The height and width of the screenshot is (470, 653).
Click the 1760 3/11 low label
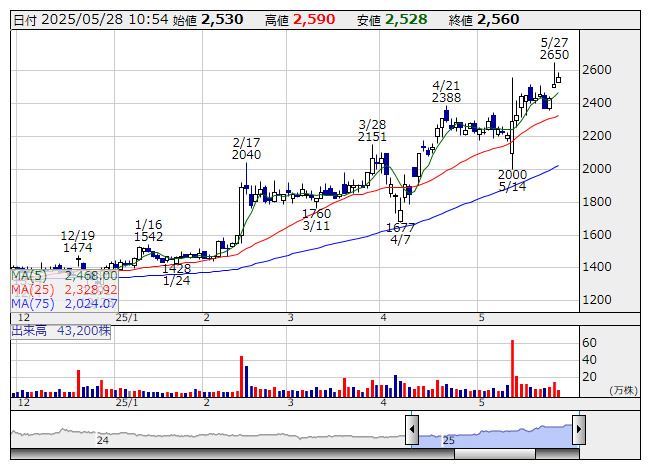(x=317, y=219)
